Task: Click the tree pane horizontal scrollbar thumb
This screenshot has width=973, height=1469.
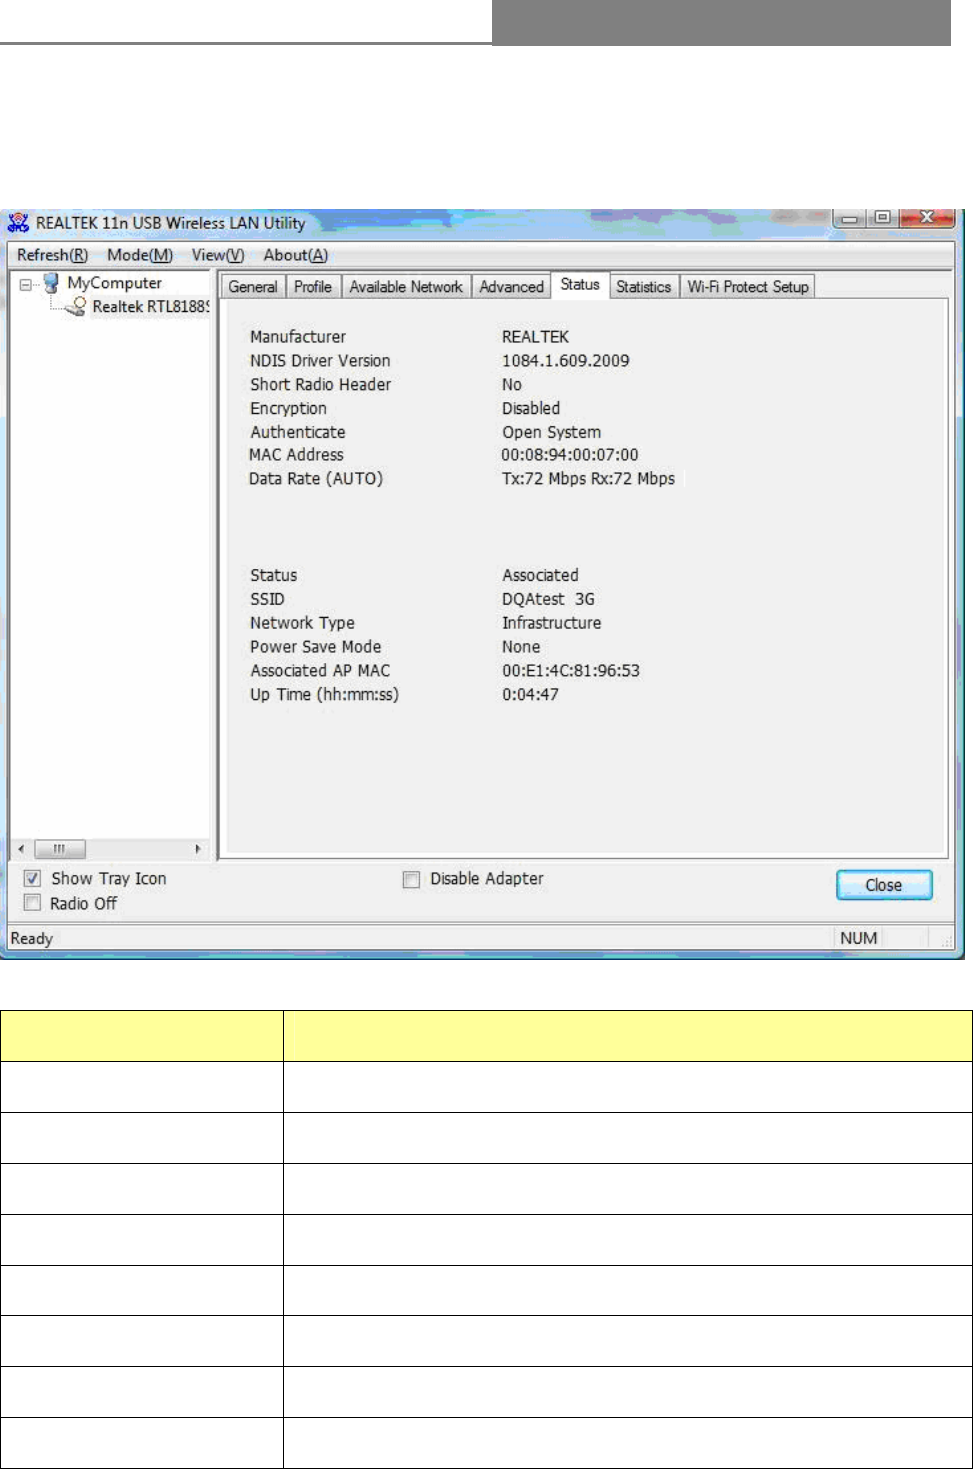Action: 60,849
